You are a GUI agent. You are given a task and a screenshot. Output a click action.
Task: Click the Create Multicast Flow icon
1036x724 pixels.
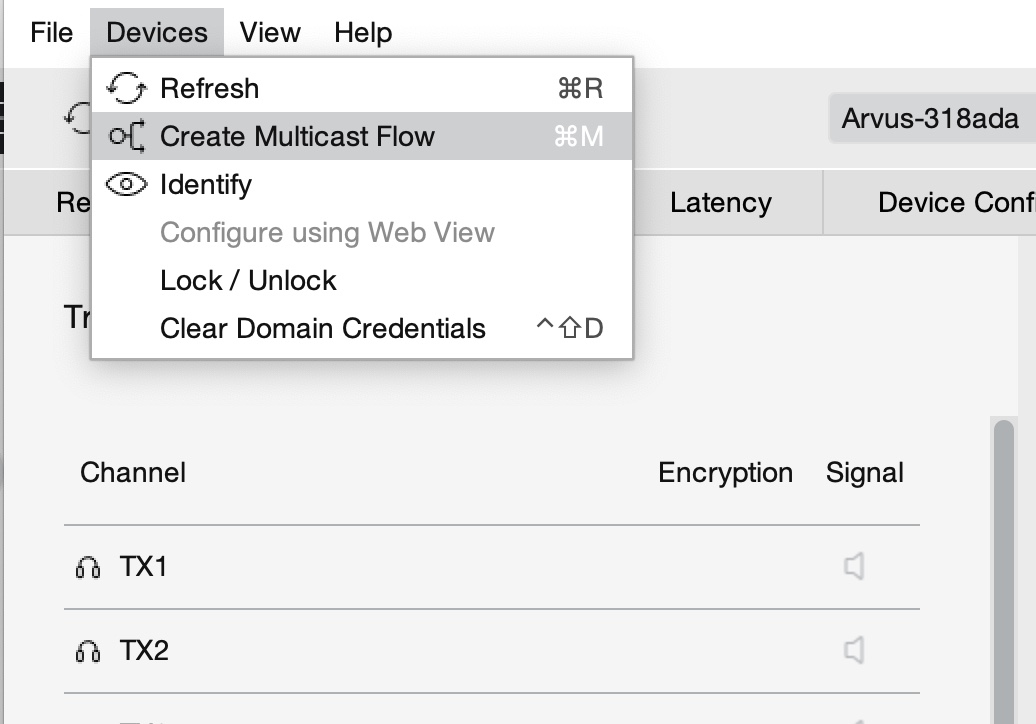tap(126, 136)
